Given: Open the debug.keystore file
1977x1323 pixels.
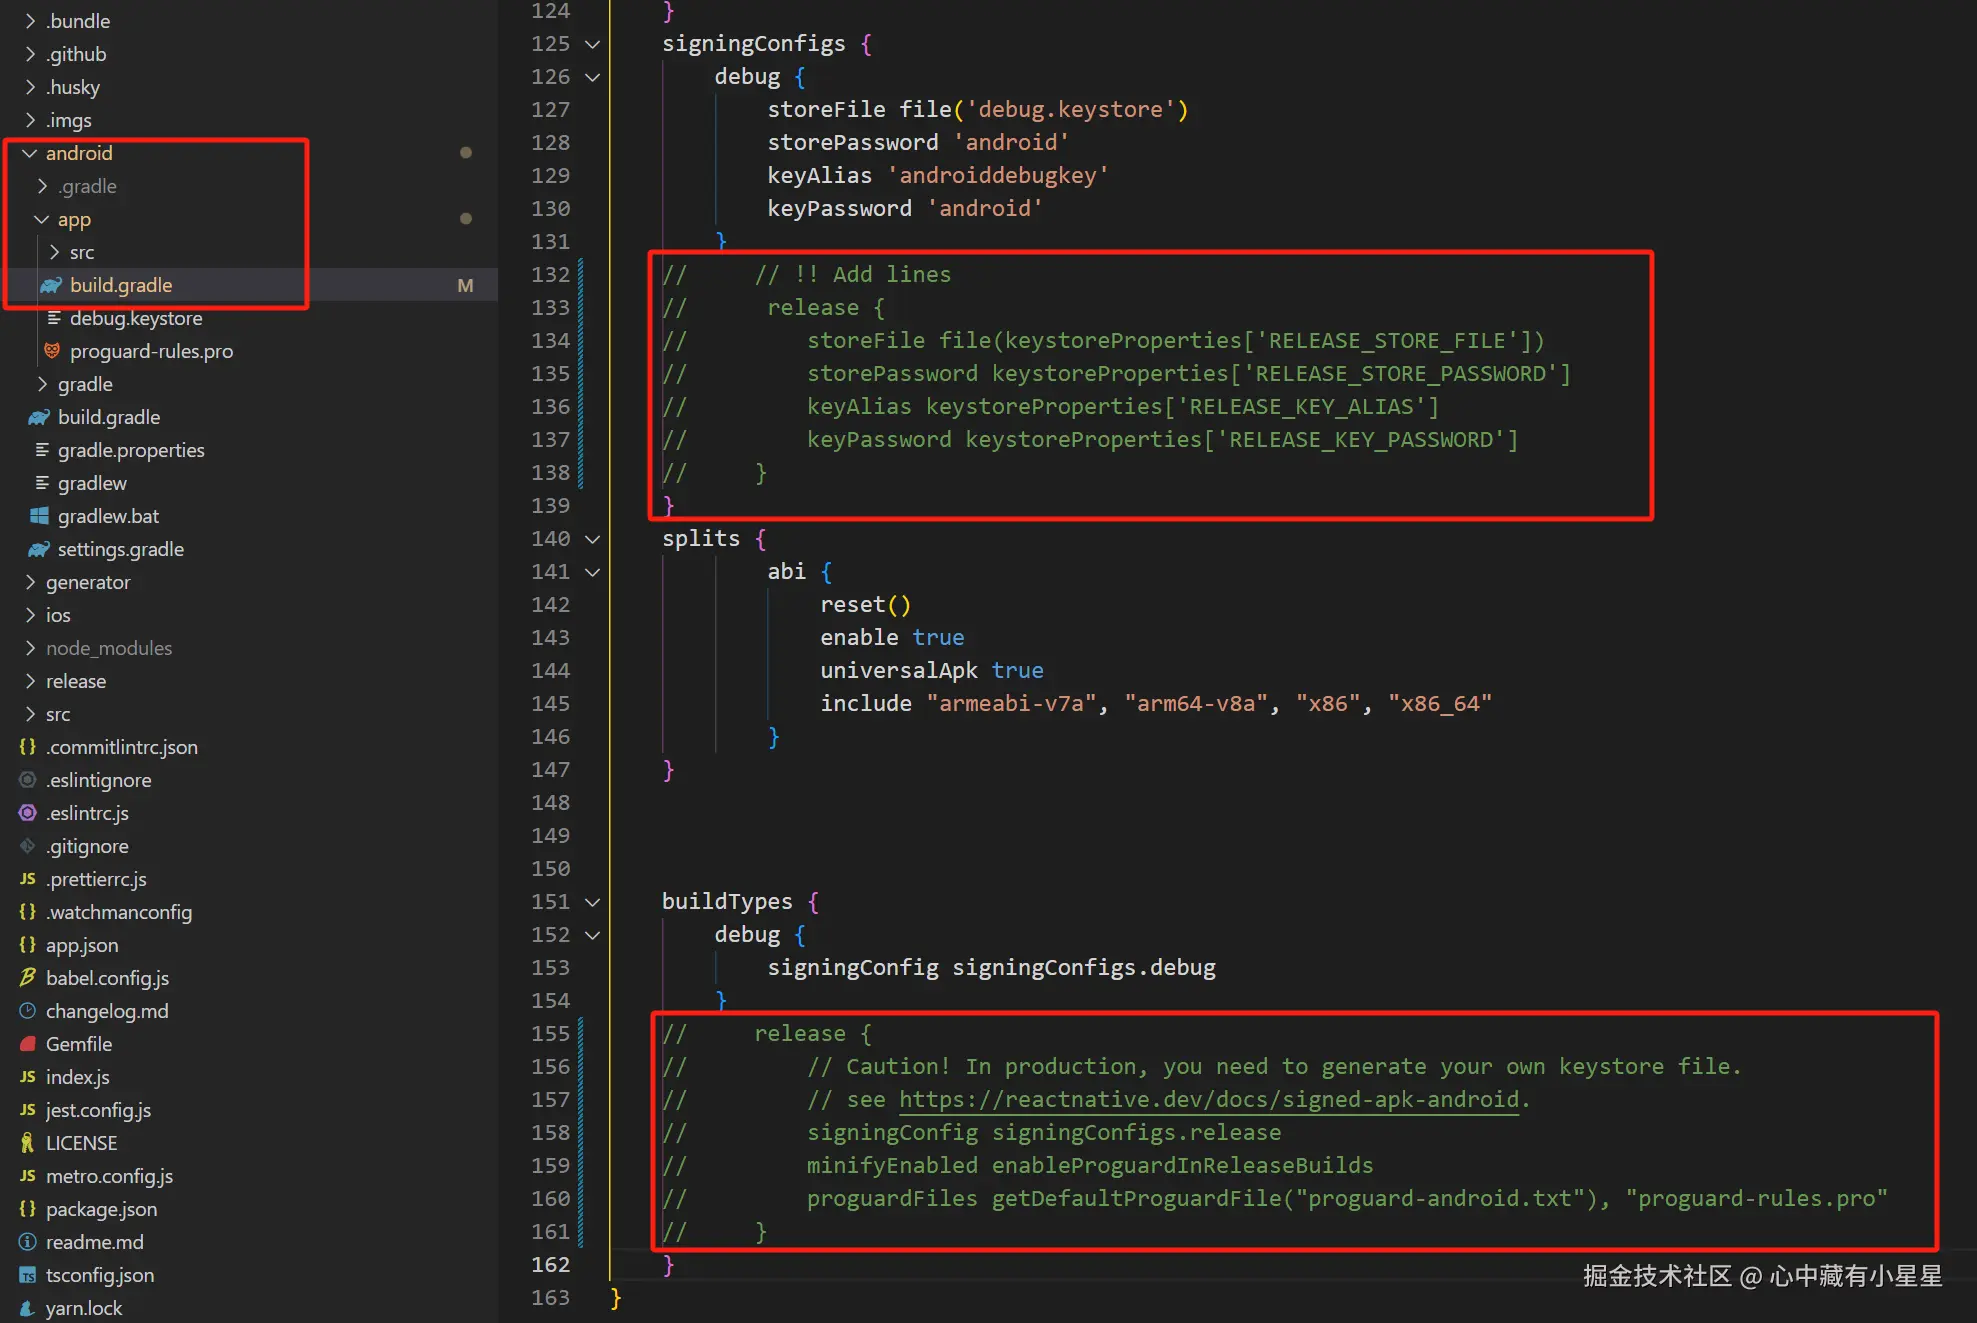Looking at the screenshot, I should coord(136,318).
